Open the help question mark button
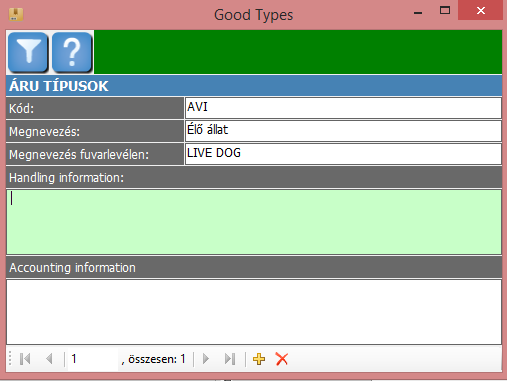Viewport: 507px width, 381px height. [x=72, y=52]
